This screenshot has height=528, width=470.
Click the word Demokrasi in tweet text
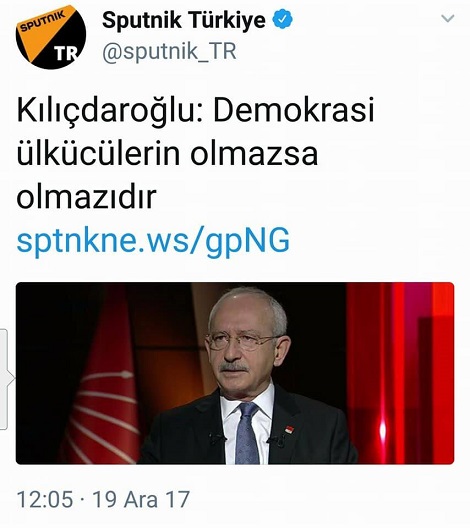coord(294,110)
